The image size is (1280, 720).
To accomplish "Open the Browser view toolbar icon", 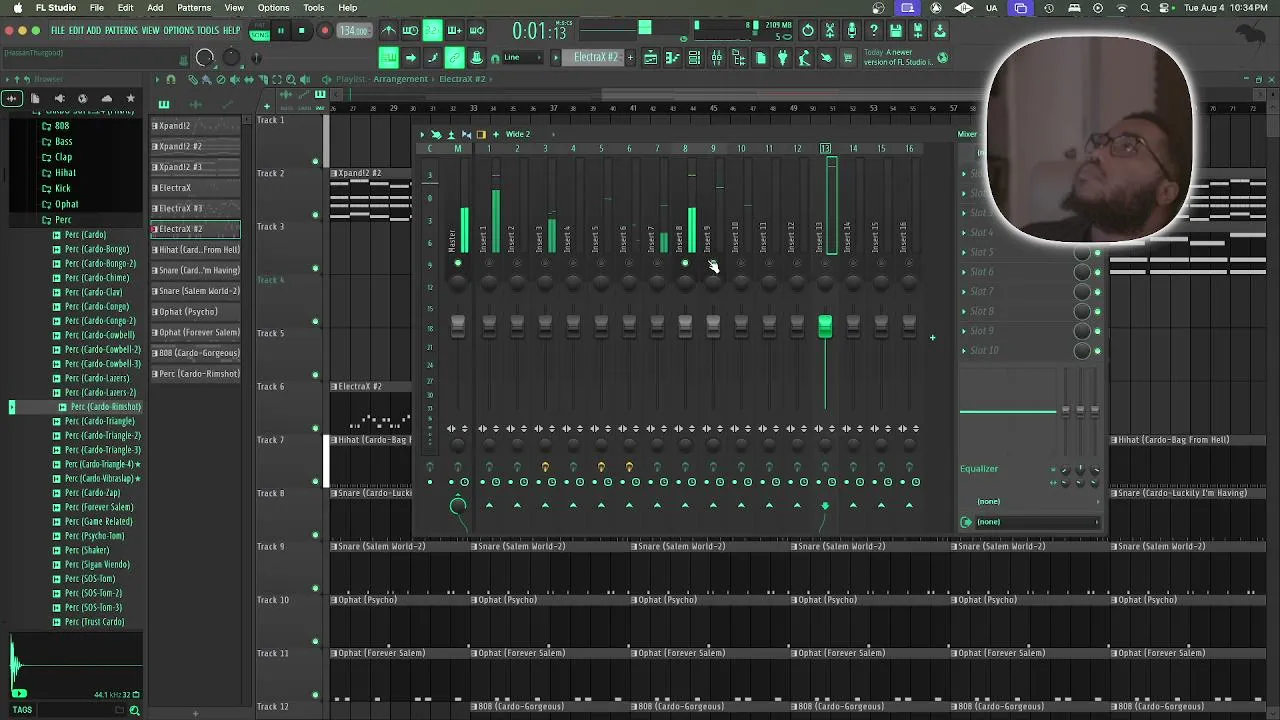I will pyautogui.click(x=739, y=58).
